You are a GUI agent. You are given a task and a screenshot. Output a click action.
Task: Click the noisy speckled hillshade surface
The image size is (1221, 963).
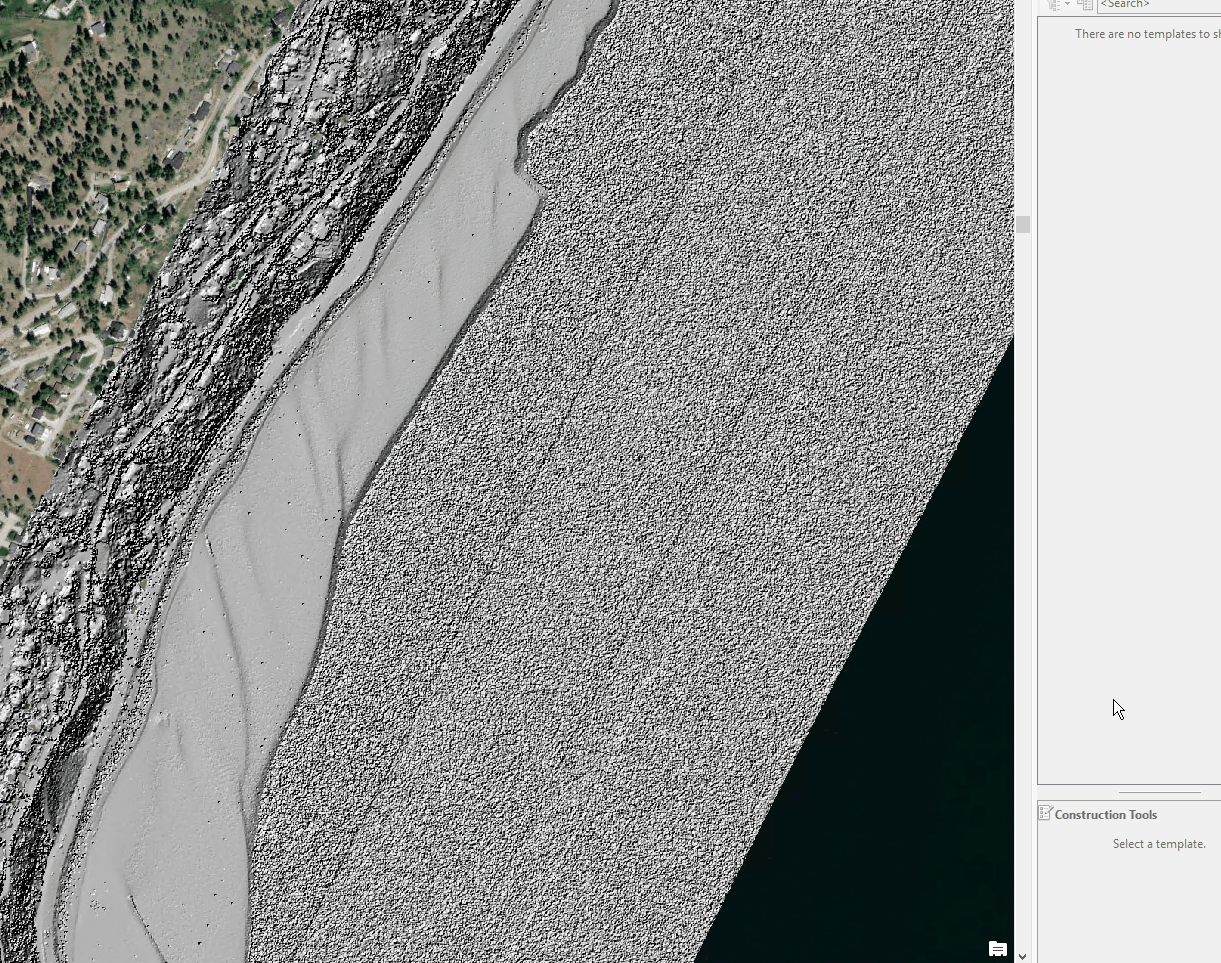click(650, 450)
